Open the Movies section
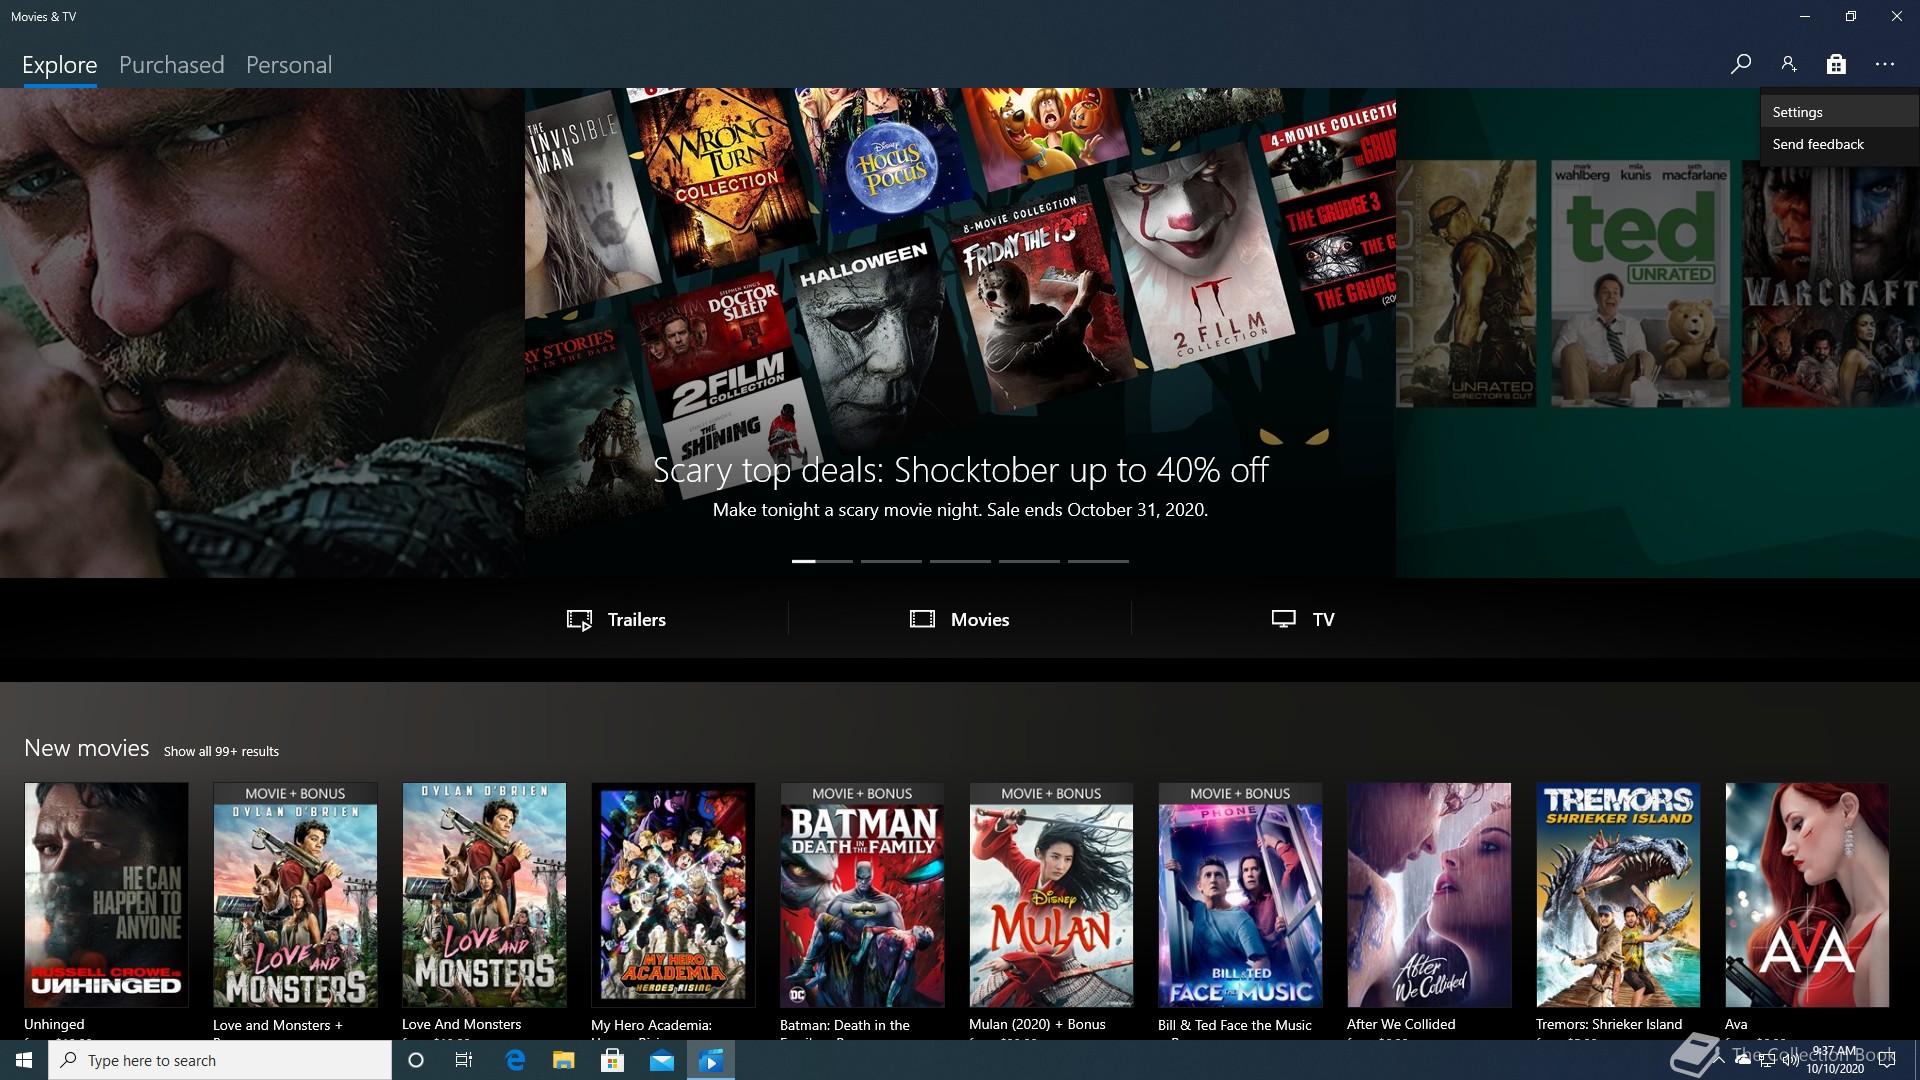 [960, 619]
